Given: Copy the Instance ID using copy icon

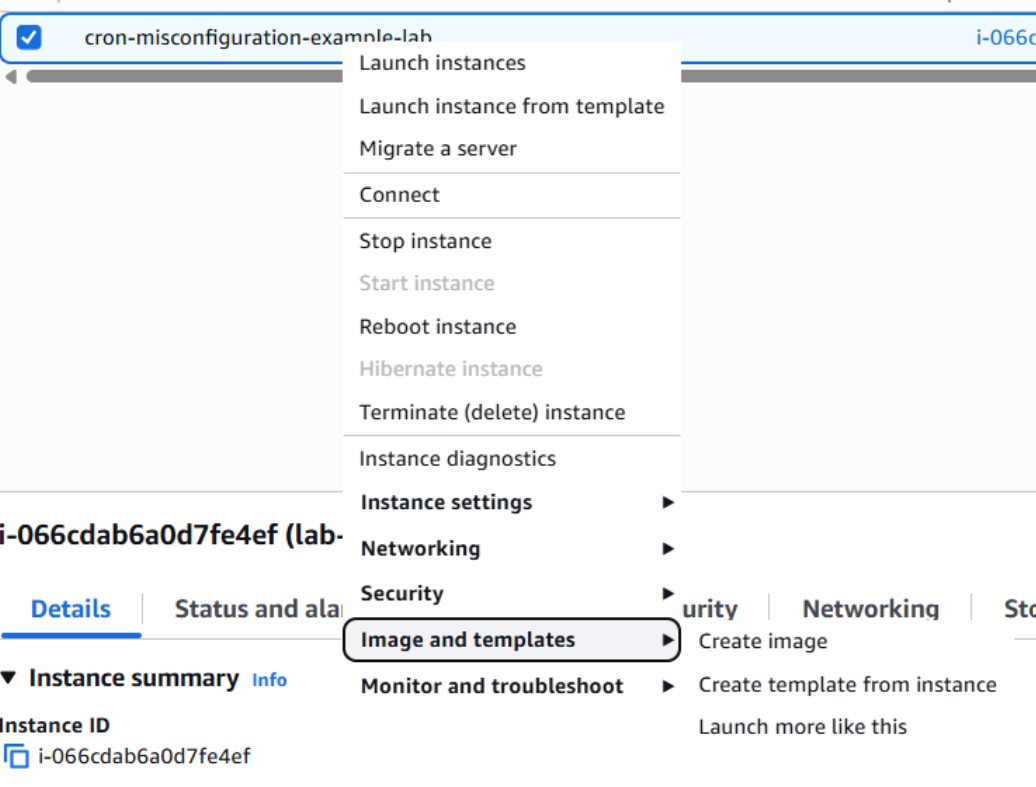Looking at the screenshot, I should (17, 756).
